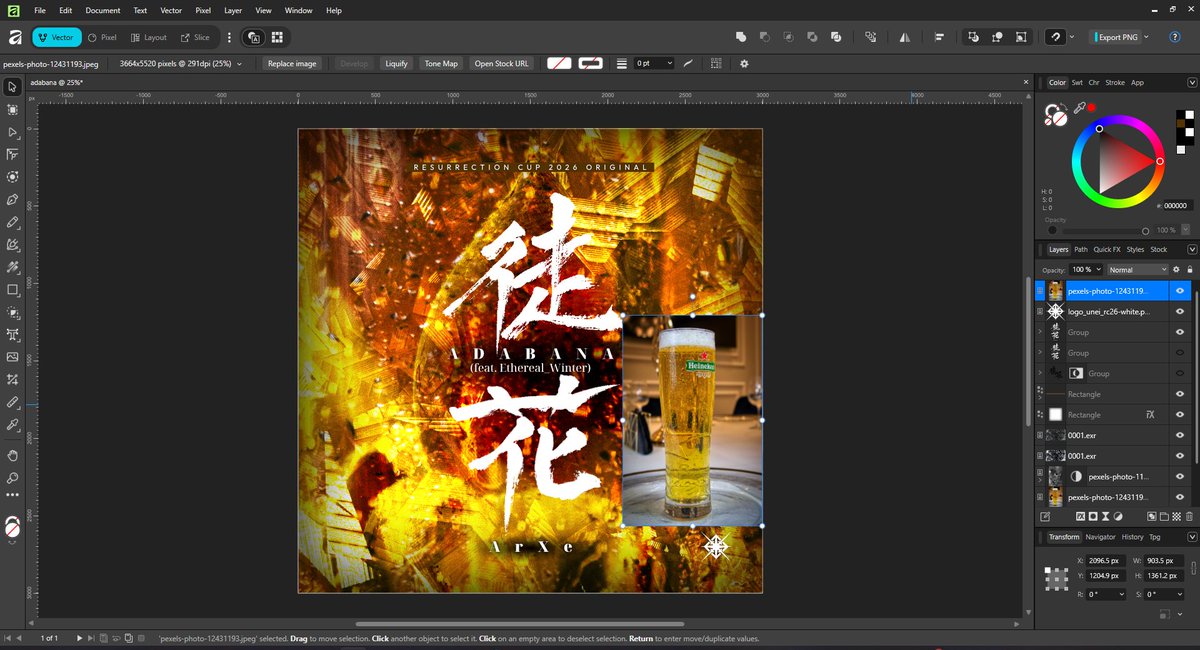
Task: Click the context toolbar fill color swatch
Action: click(x=559, y=63)
